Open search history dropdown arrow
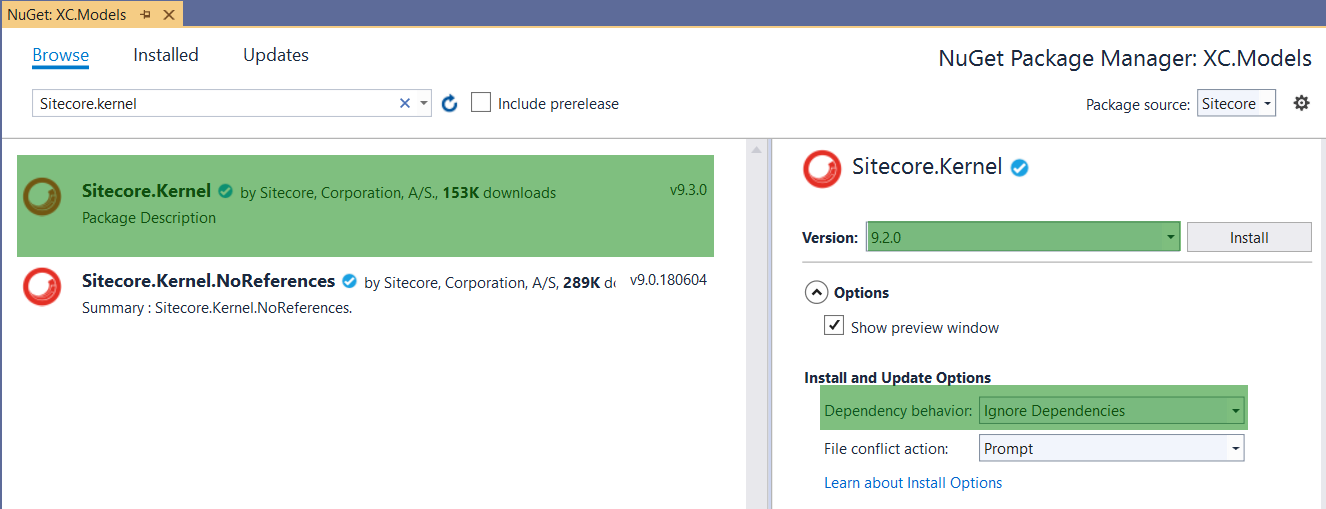The image size is (1326, 509). pos(424,103)
